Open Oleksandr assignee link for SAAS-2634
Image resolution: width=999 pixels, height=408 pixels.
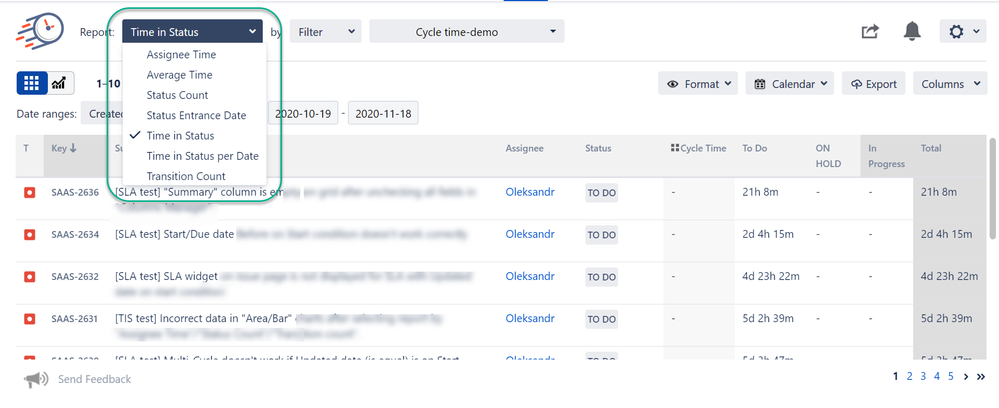[530, 234]
